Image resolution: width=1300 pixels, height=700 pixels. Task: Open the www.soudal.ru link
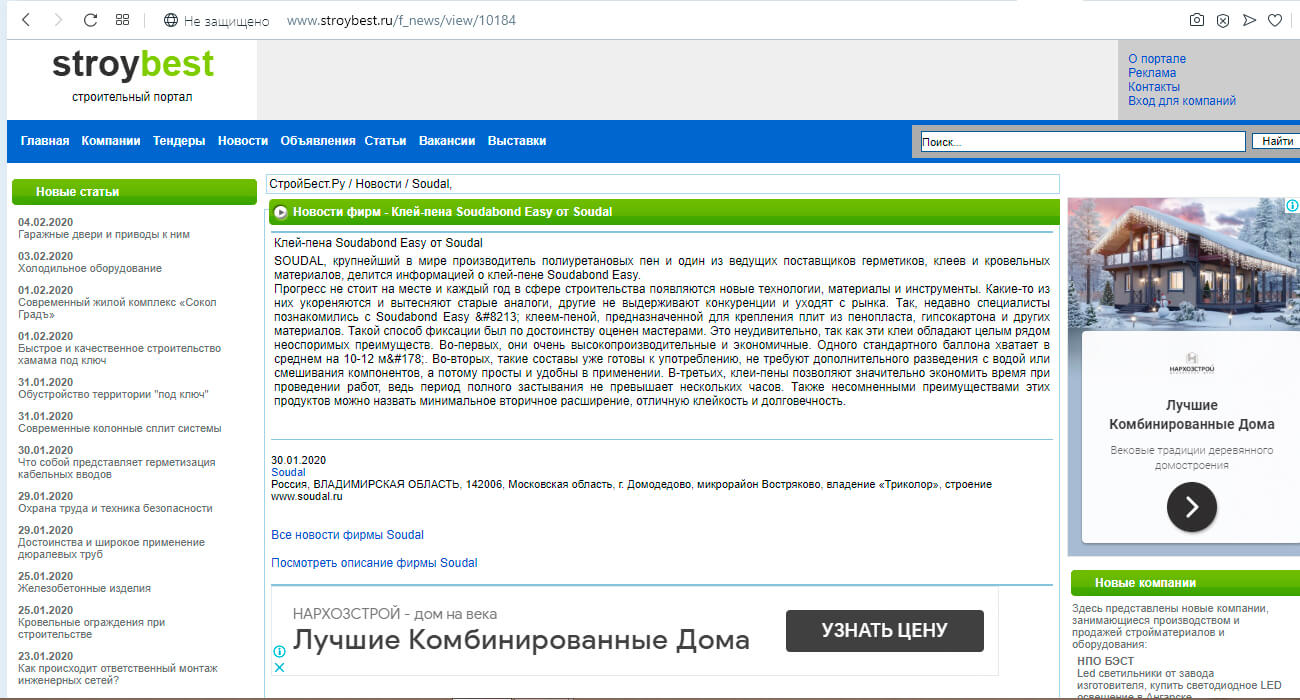point(307,496)
